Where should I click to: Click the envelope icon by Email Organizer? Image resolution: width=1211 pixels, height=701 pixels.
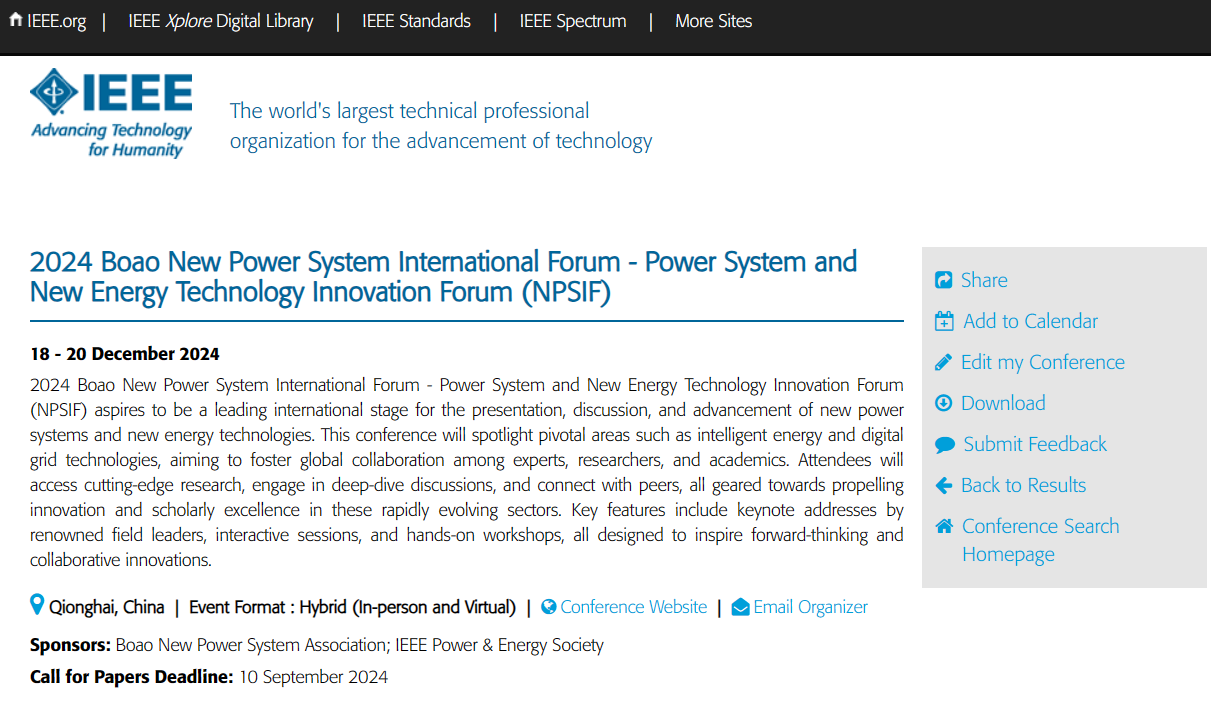[740, 607]
